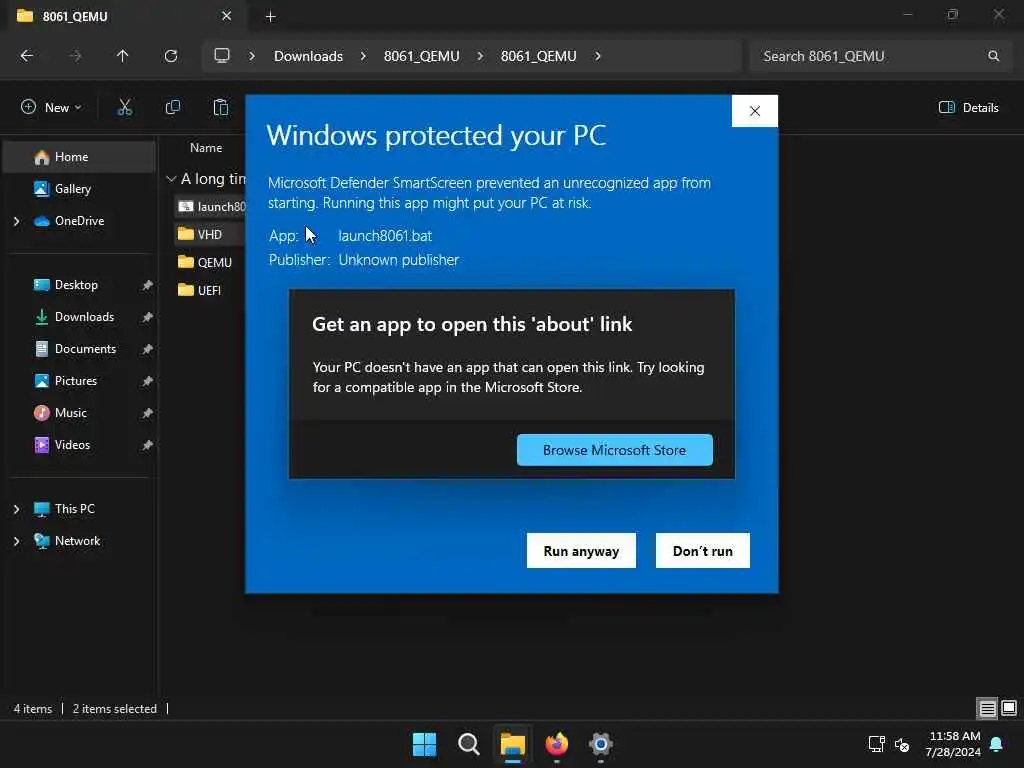
Task: Close the SmartScreen dialog with X
Action: 754,111
